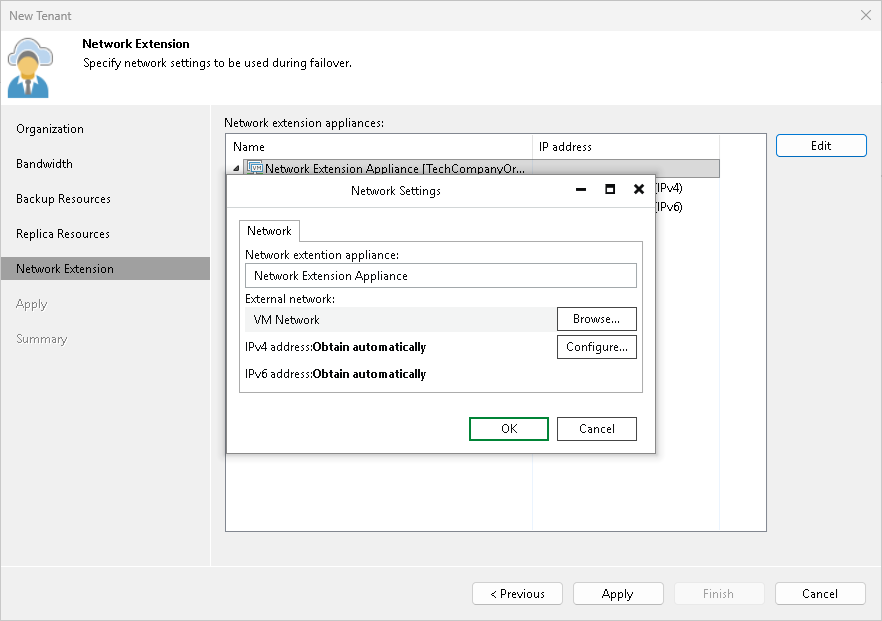Confirm network settings with OK
Viewport: 882px width, 621px height.
click(508, 428)
